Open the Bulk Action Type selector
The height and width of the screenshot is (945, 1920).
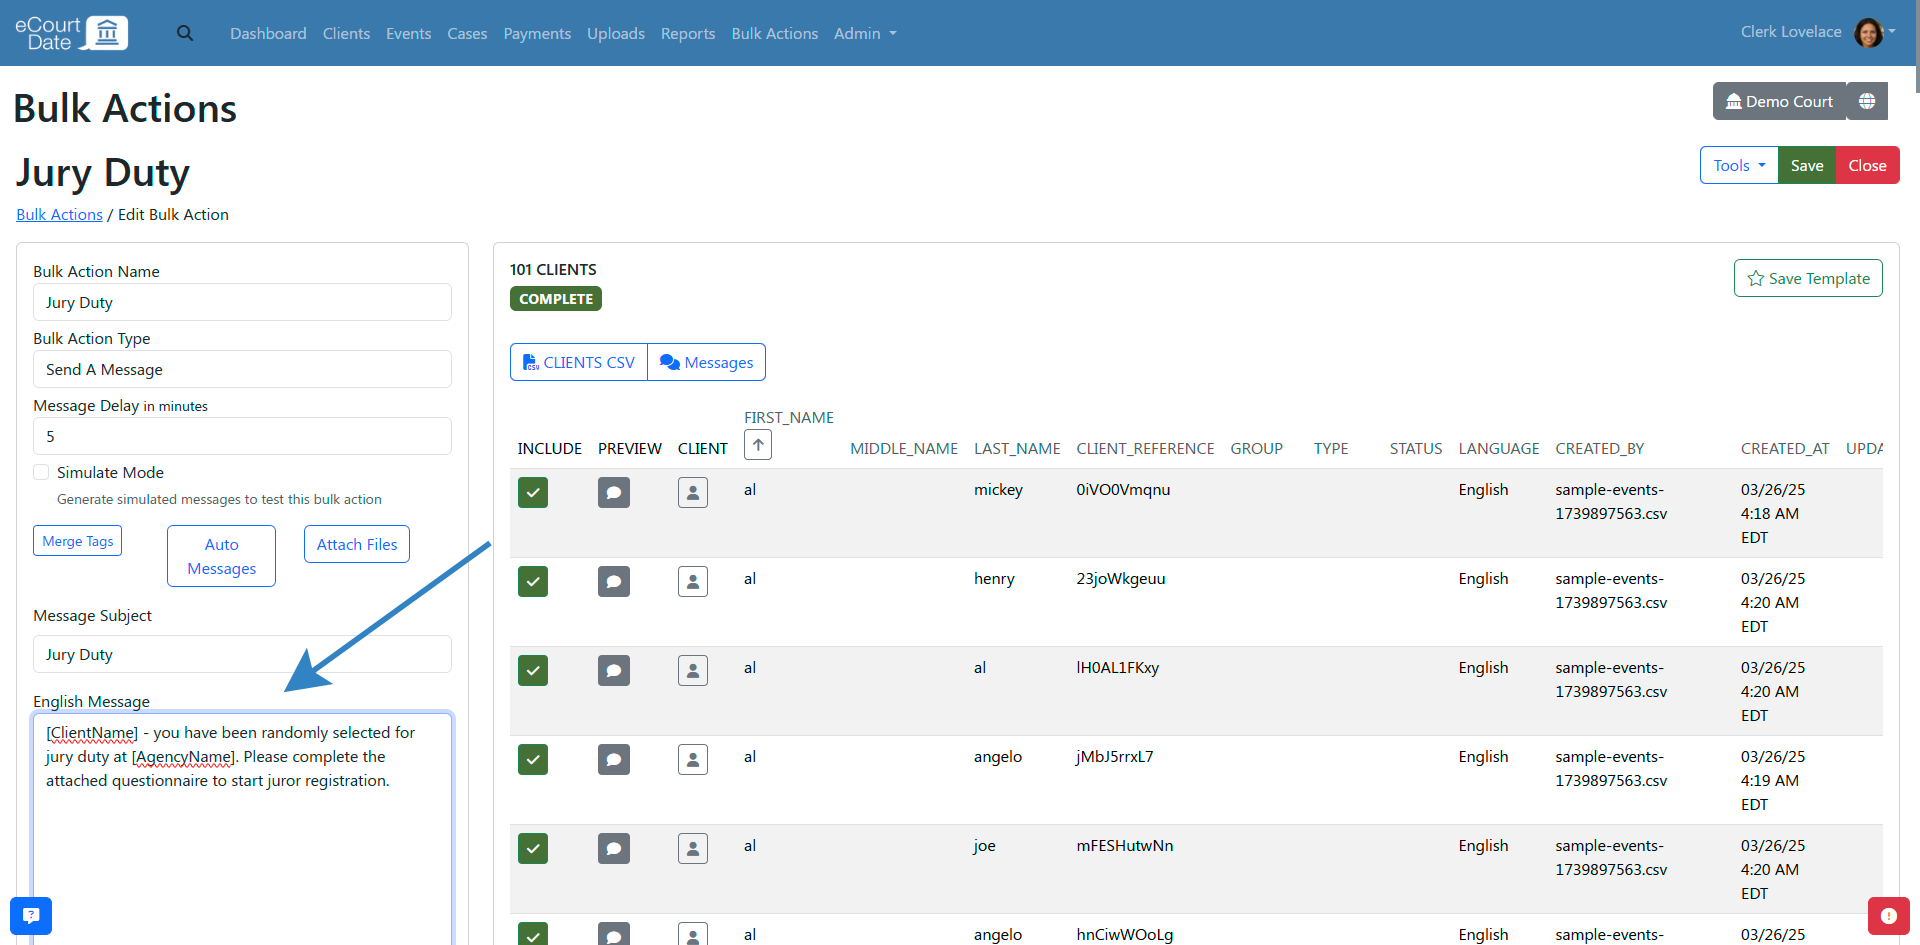tap(242, 369)
